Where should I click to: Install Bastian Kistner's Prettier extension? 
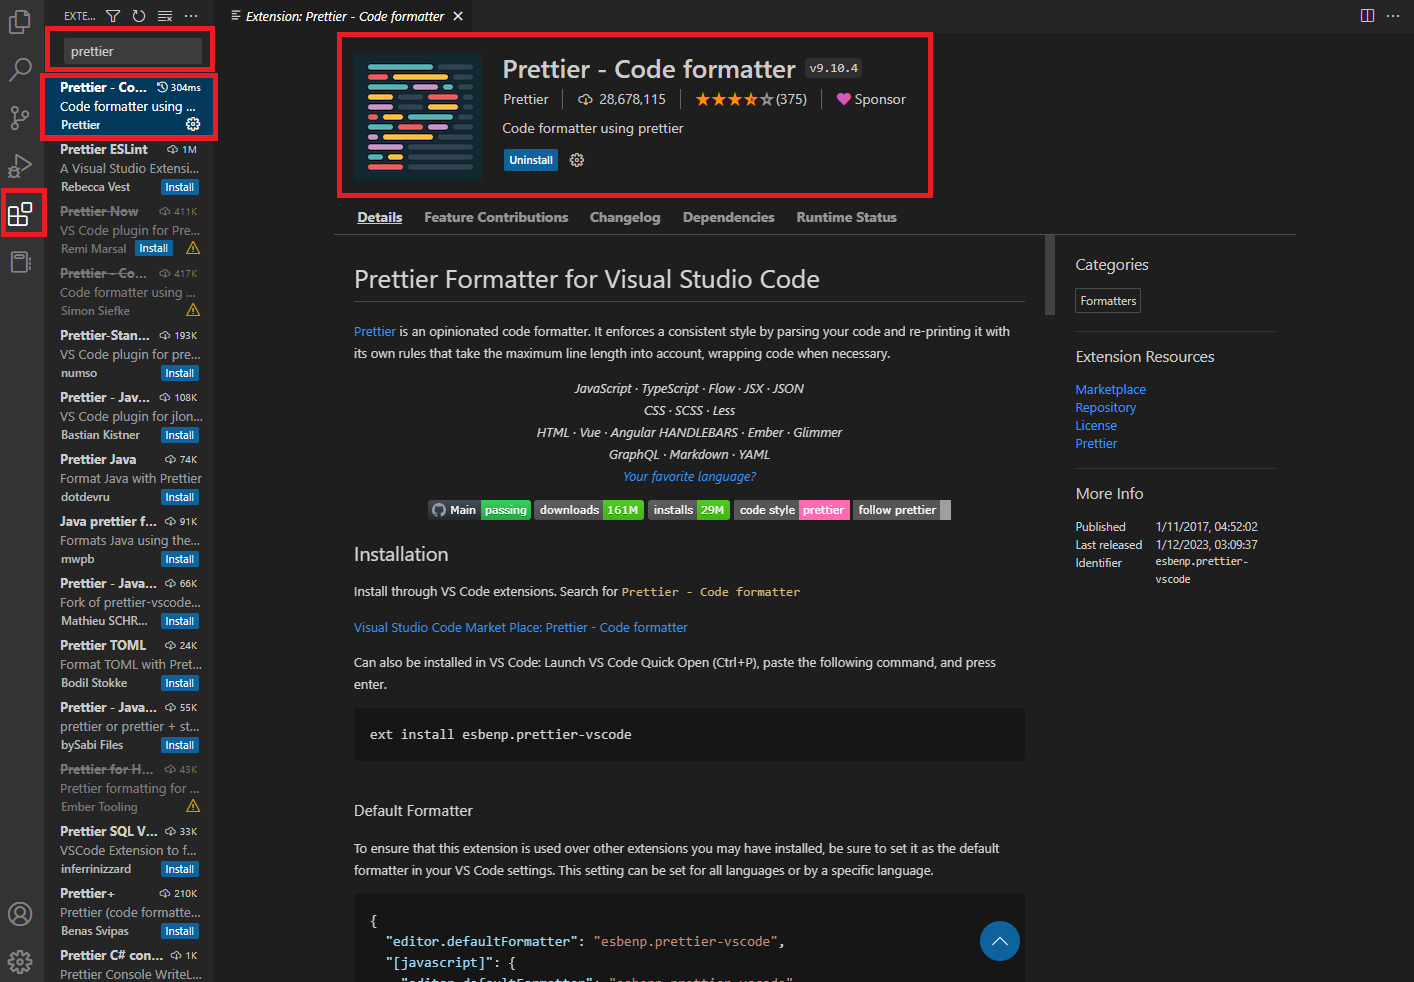pos(180,435)
